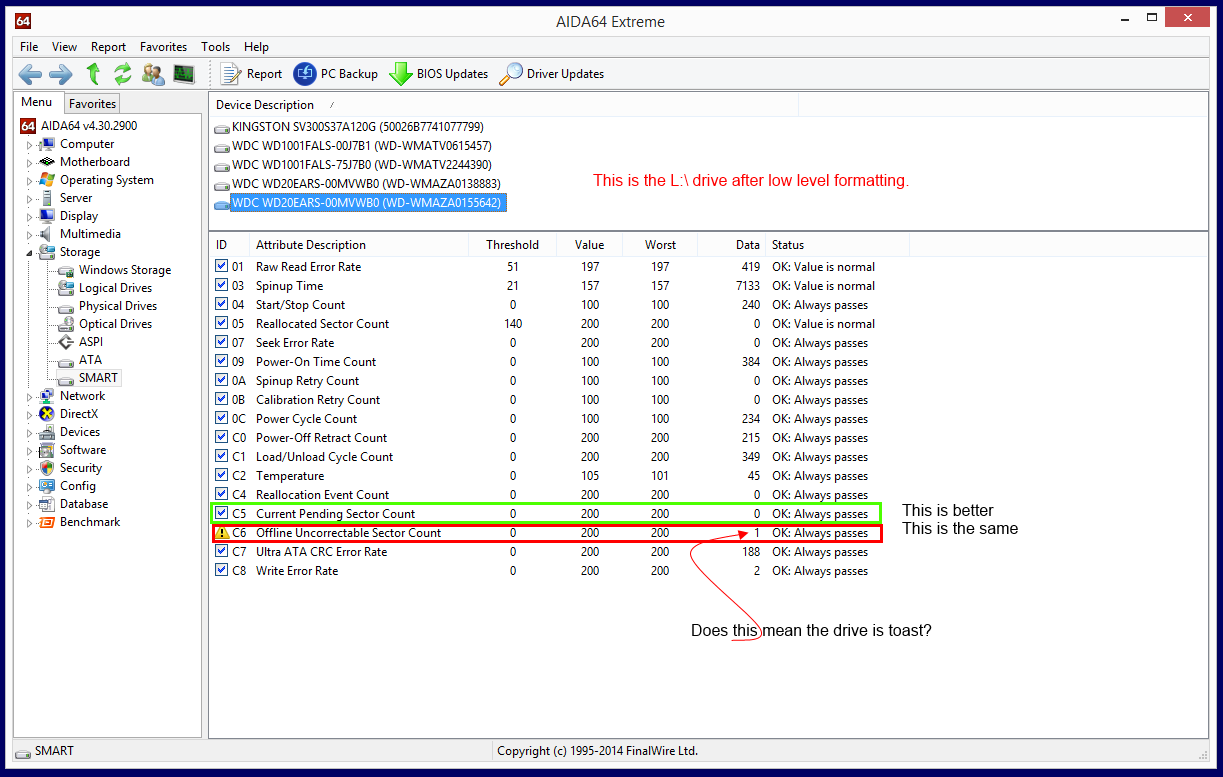Select the DirectX node

(x=79, y=414)
